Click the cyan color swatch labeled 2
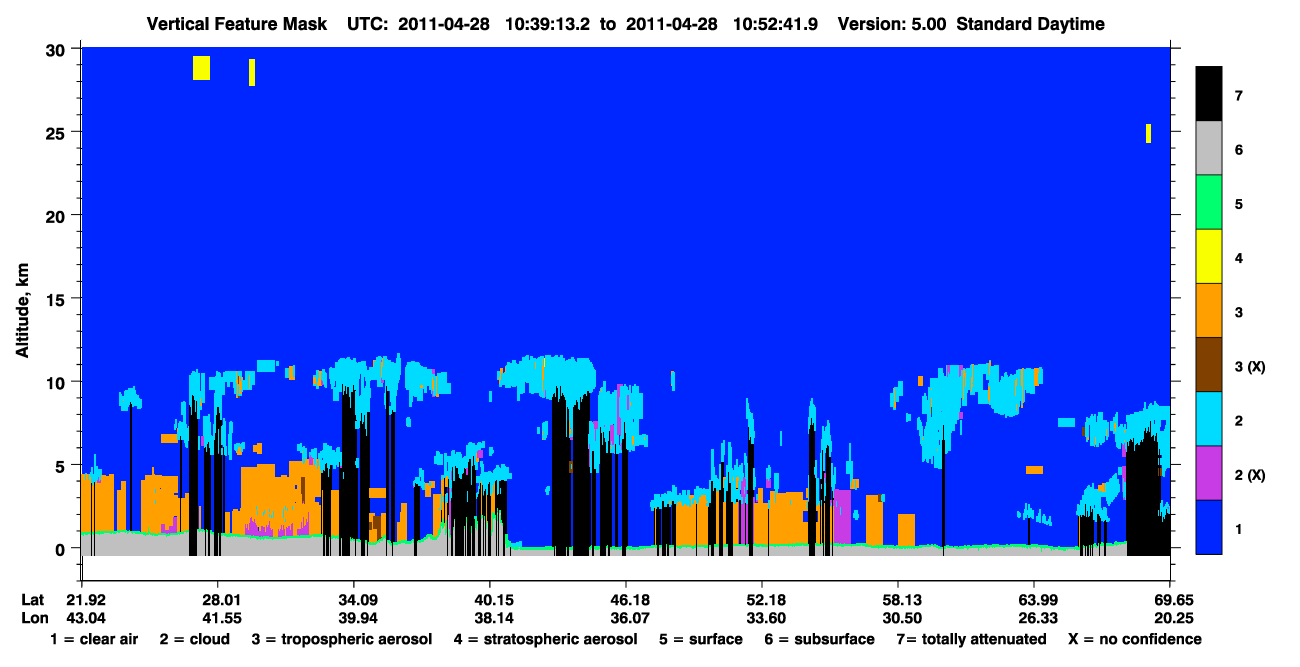This screenshot has width=1300, height=667. pos(1209,419)
